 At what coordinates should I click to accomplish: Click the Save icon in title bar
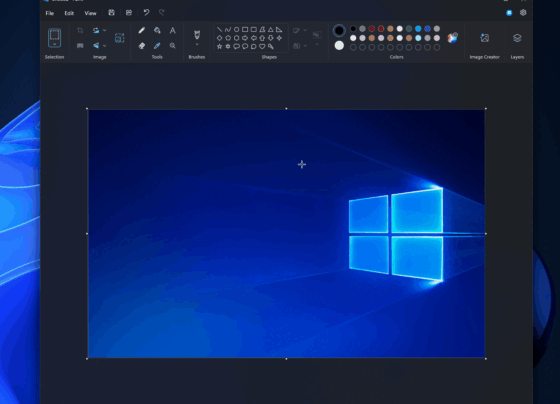pyautogui.click(x=111, y=13)
